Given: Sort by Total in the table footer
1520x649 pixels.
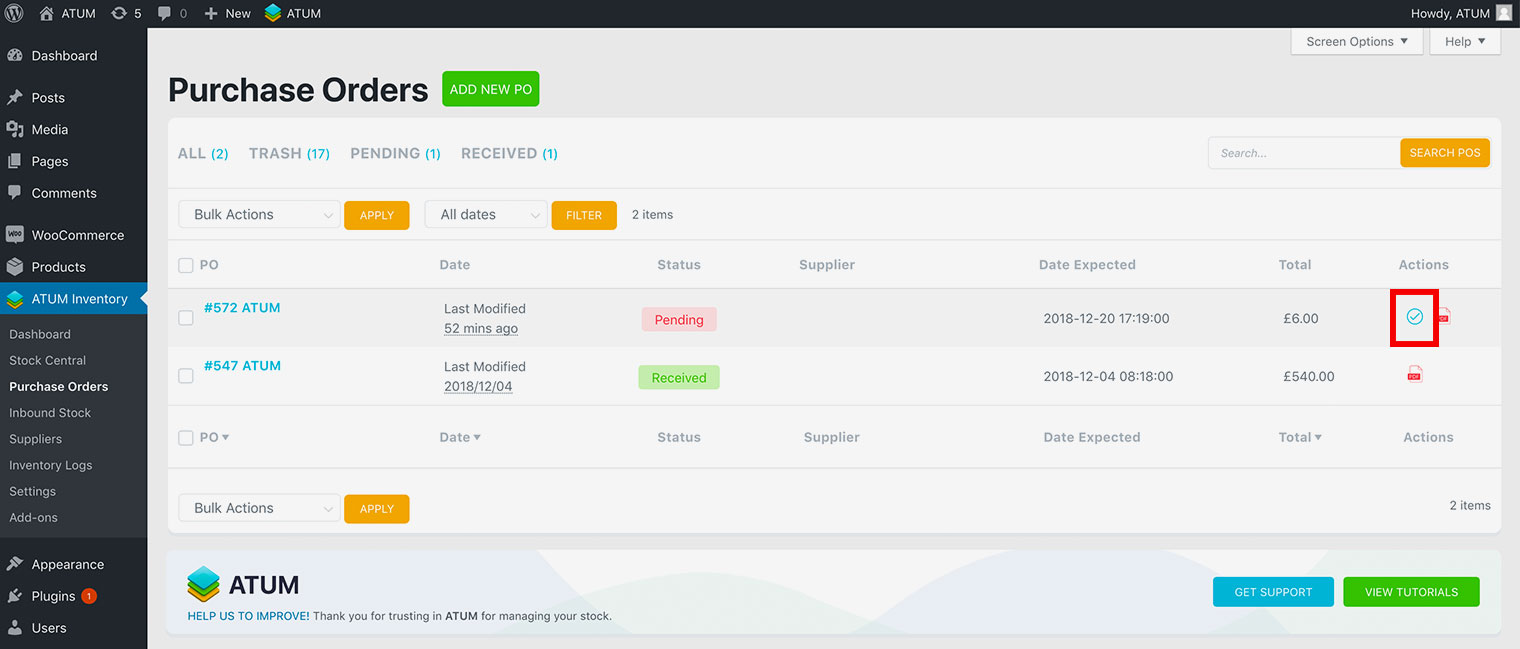Looking at the screenshot, I should (x=1300, y=438).
